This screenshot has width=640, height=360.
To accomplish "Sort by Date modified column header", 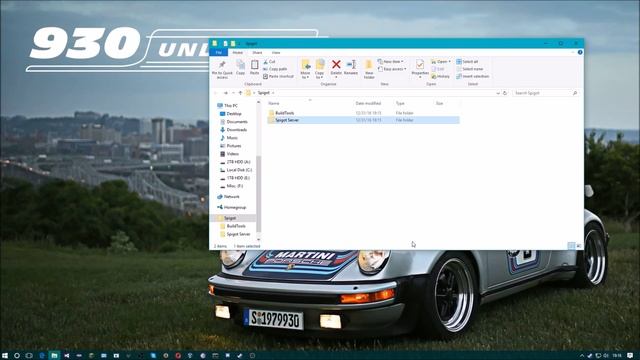I will tap(368, 104).
